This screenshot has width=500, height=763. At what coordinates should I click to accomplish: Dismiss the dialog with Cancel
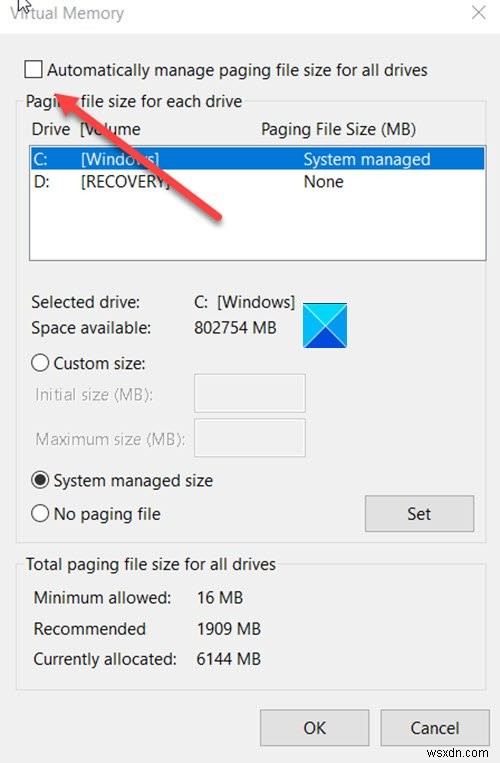(x=435, y=728)
